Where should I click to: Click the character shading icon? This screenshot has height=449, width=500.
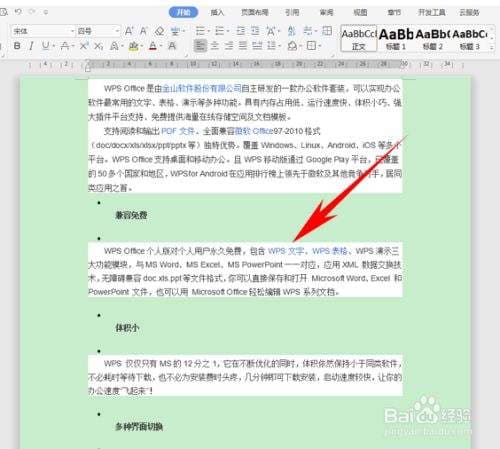click(x=172, y=46)
